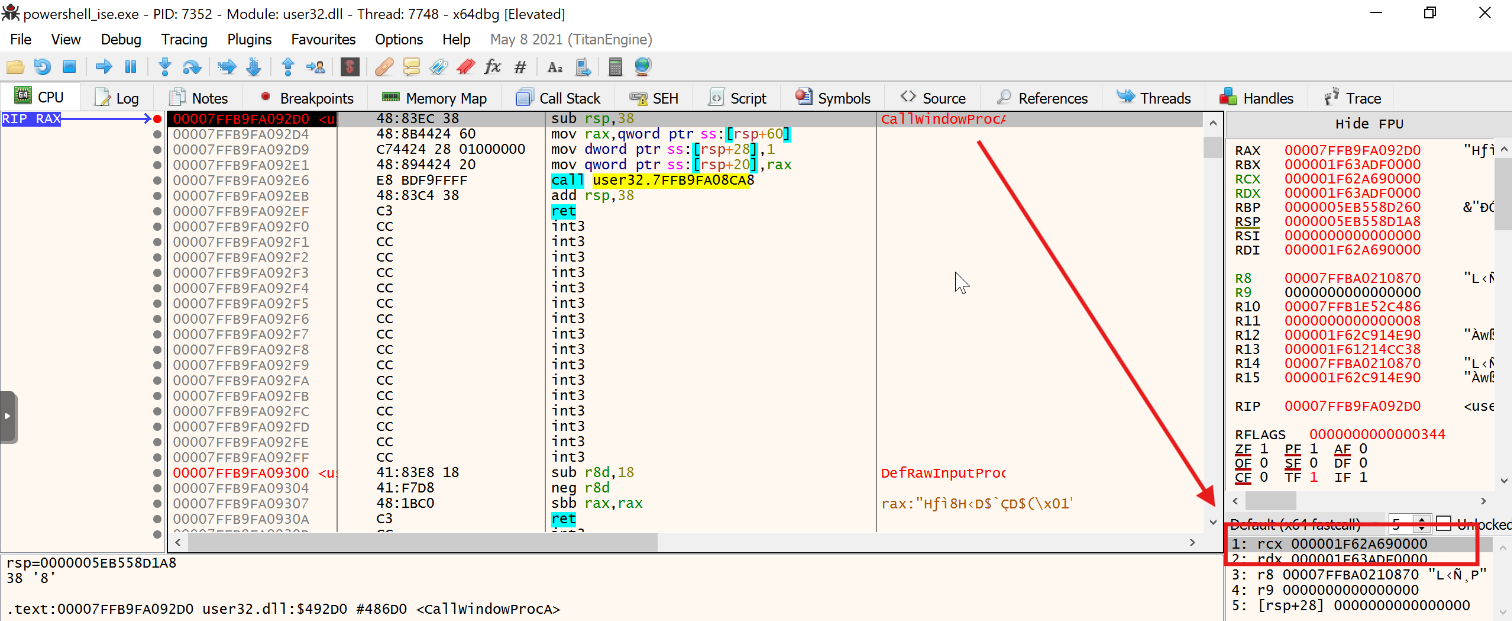Viewport: 1512px width, 621px height.
Task: Toggle the ZF flag value
Action: (1264, 449)
